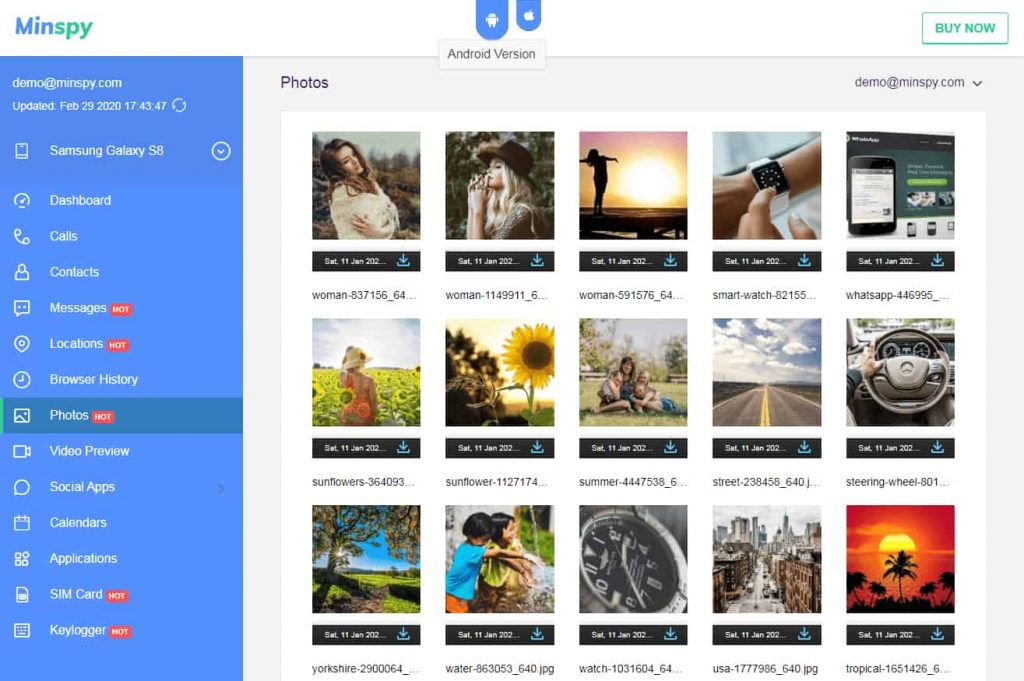Viewport: 1024px width, 681px height.
Task: Click the Android version icon
Action: [x=491, y=19]
